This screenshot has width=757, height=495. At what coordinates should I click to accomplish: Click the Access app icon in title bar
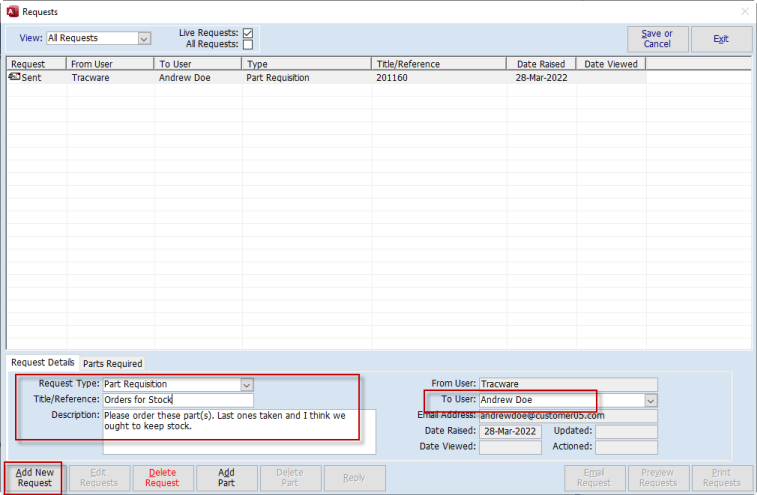(x=11, y=11)
